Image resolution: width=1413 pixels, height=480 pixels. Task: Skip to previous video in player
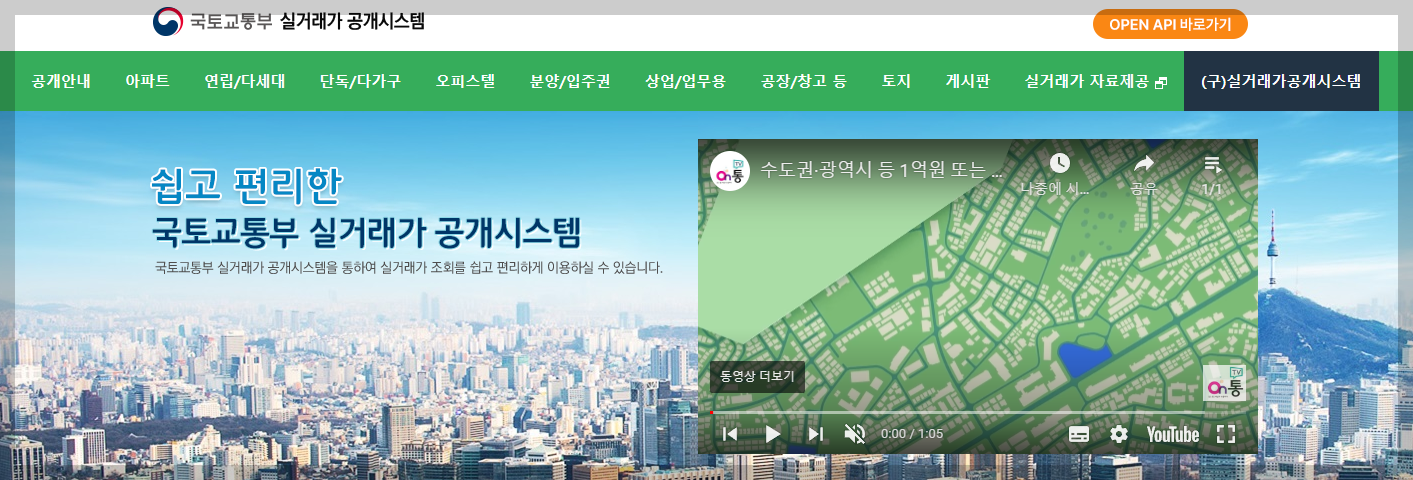tap(730, 433)
